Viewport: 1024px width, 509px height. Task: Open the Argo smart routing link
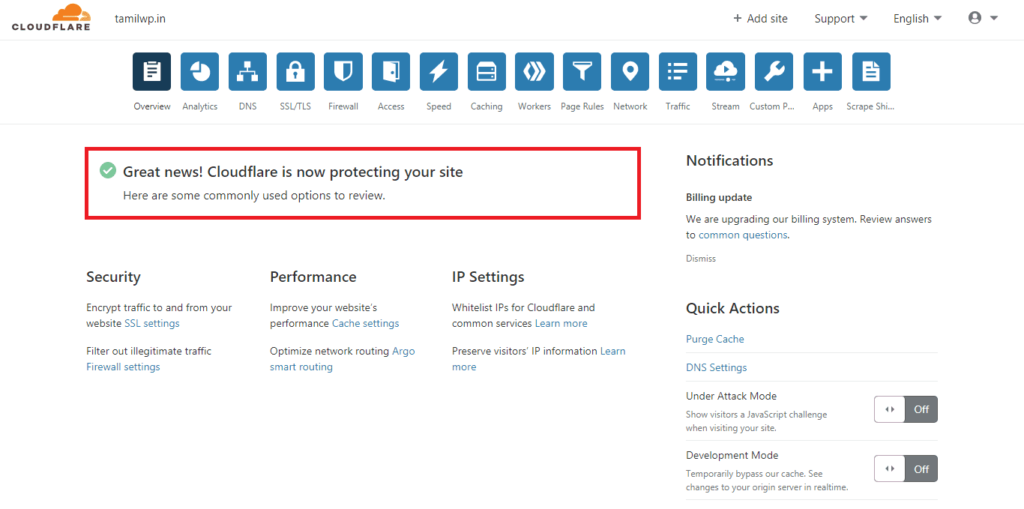pos(342,359)
